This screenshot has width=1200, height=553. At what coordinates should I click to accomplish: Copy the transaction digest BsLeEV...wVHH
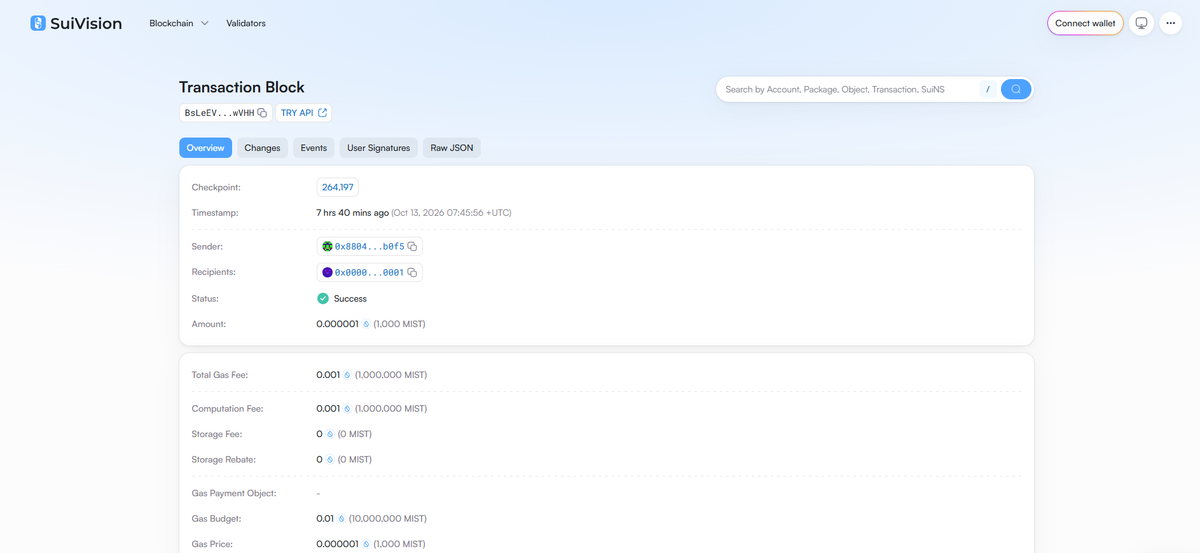coord(262,113)
